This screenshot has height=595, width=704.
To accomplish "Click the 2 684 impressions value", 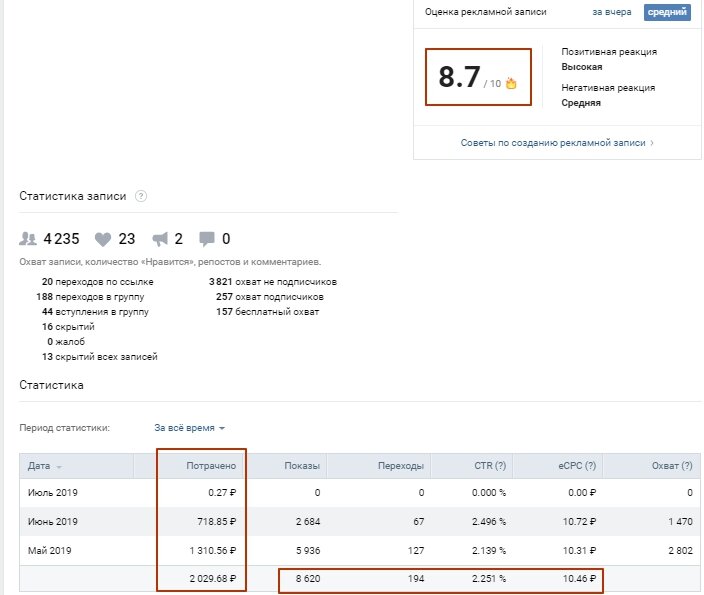I will pos(308,522).
